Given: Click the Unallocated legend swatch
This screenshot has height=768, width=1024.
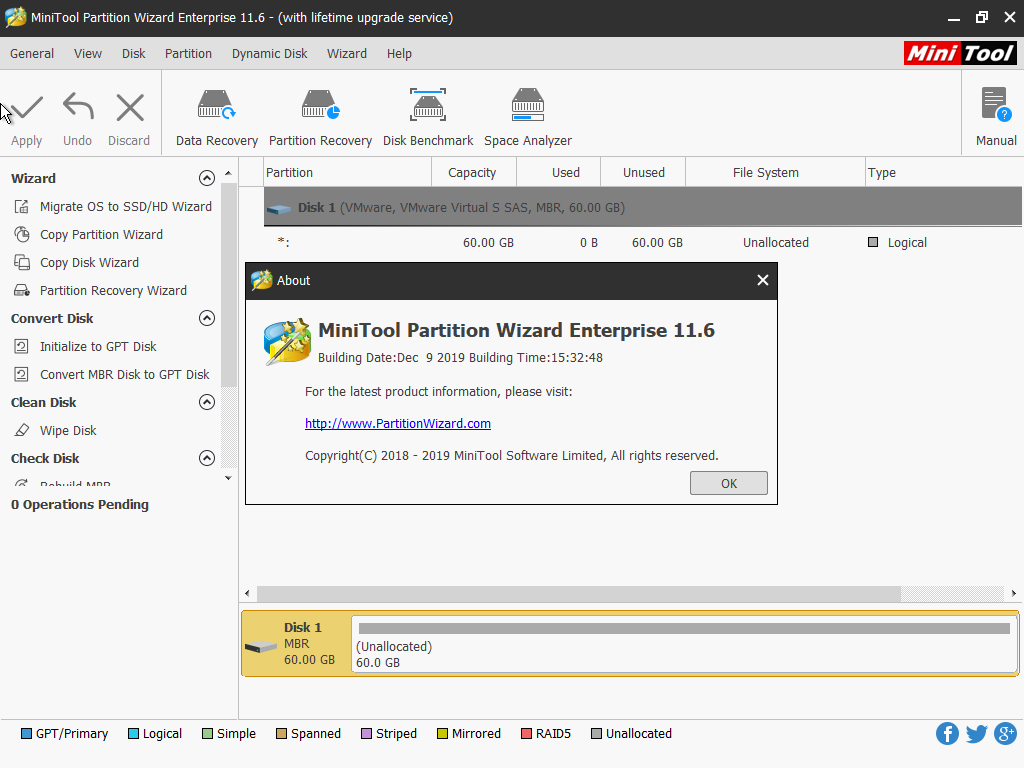Looking at the screenshot, I should pyautogui.click(x=596, y=733).
